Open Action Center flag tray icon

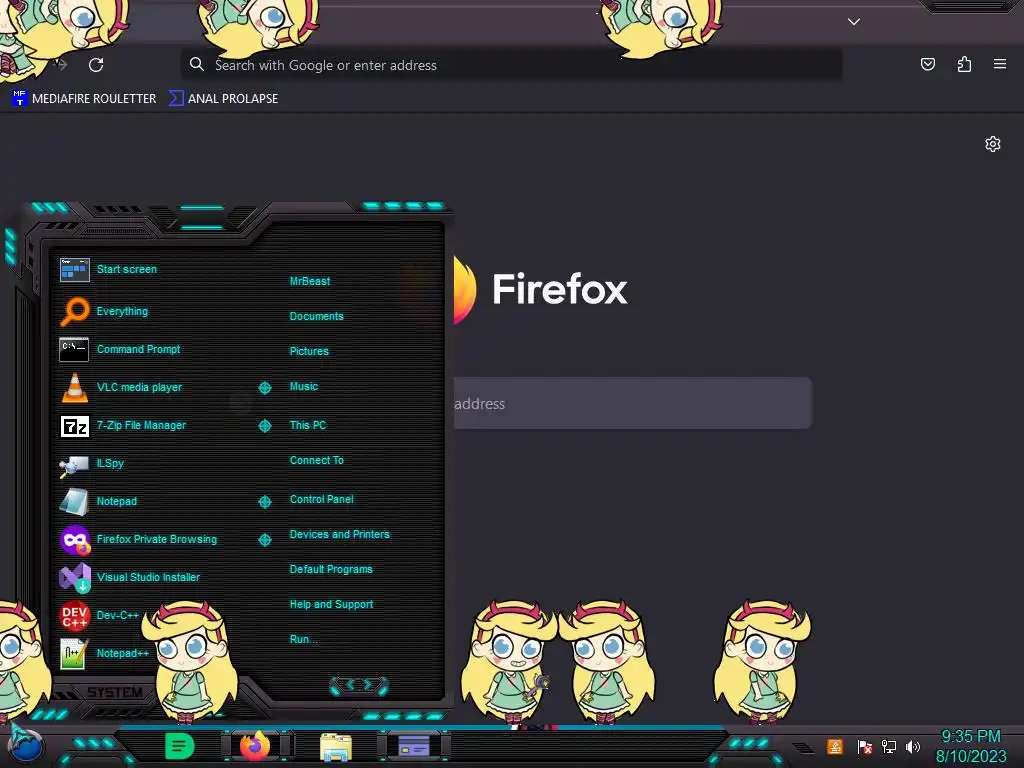[x=865, y=746]
